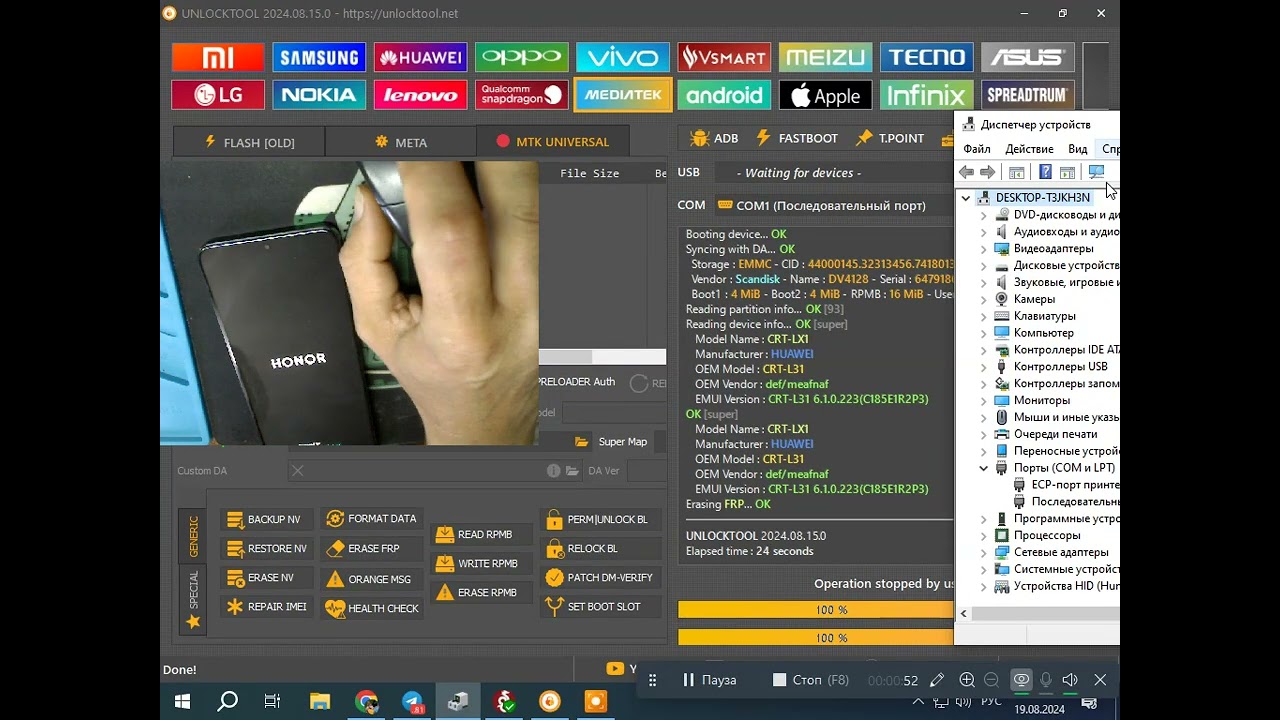Screen dimensions: 1280x720
Task: Select the Samsung brand tile
Action: pyautogui.click(x=319, y=57)
